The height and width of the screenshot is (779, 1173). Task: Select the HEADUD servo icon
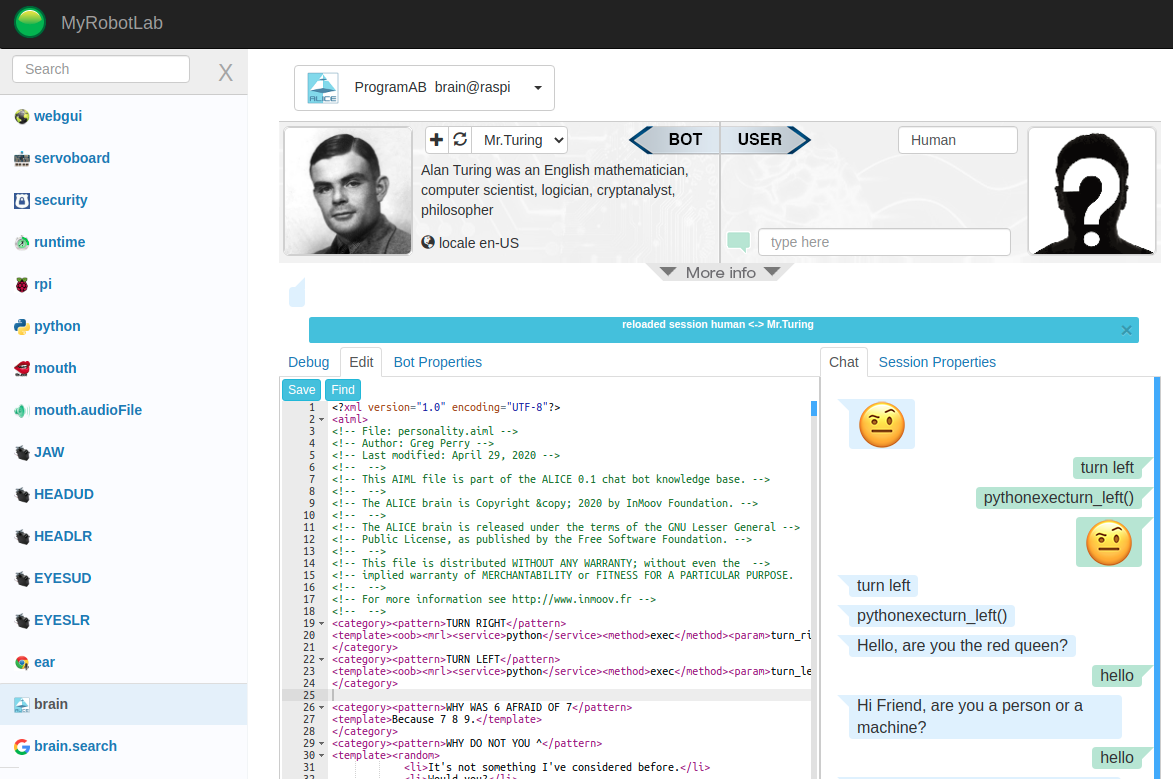tap(22, 495)
